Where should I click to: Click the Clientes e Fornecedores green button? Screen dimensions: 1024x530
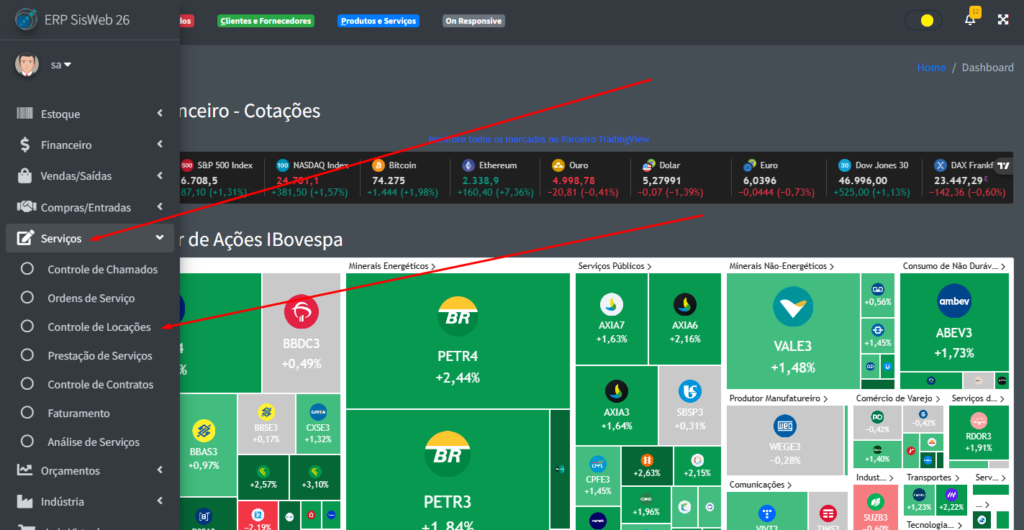pos(266,21)
